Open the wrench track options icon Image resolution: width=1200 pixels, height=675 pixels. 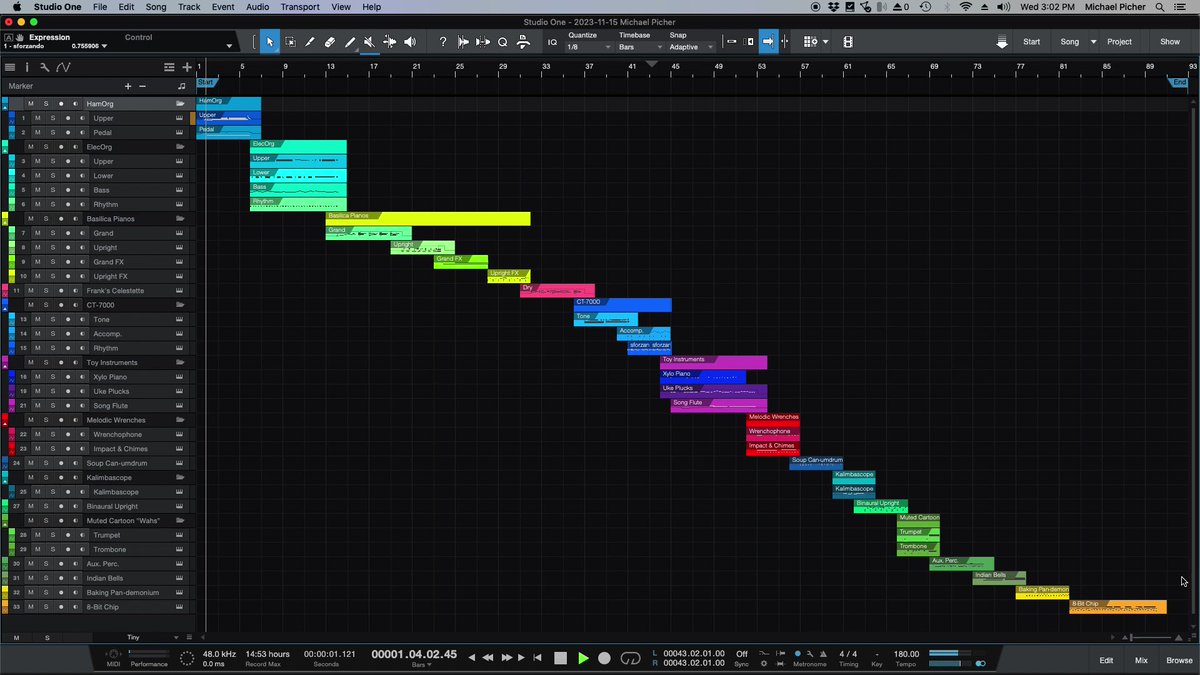(44, 67)
